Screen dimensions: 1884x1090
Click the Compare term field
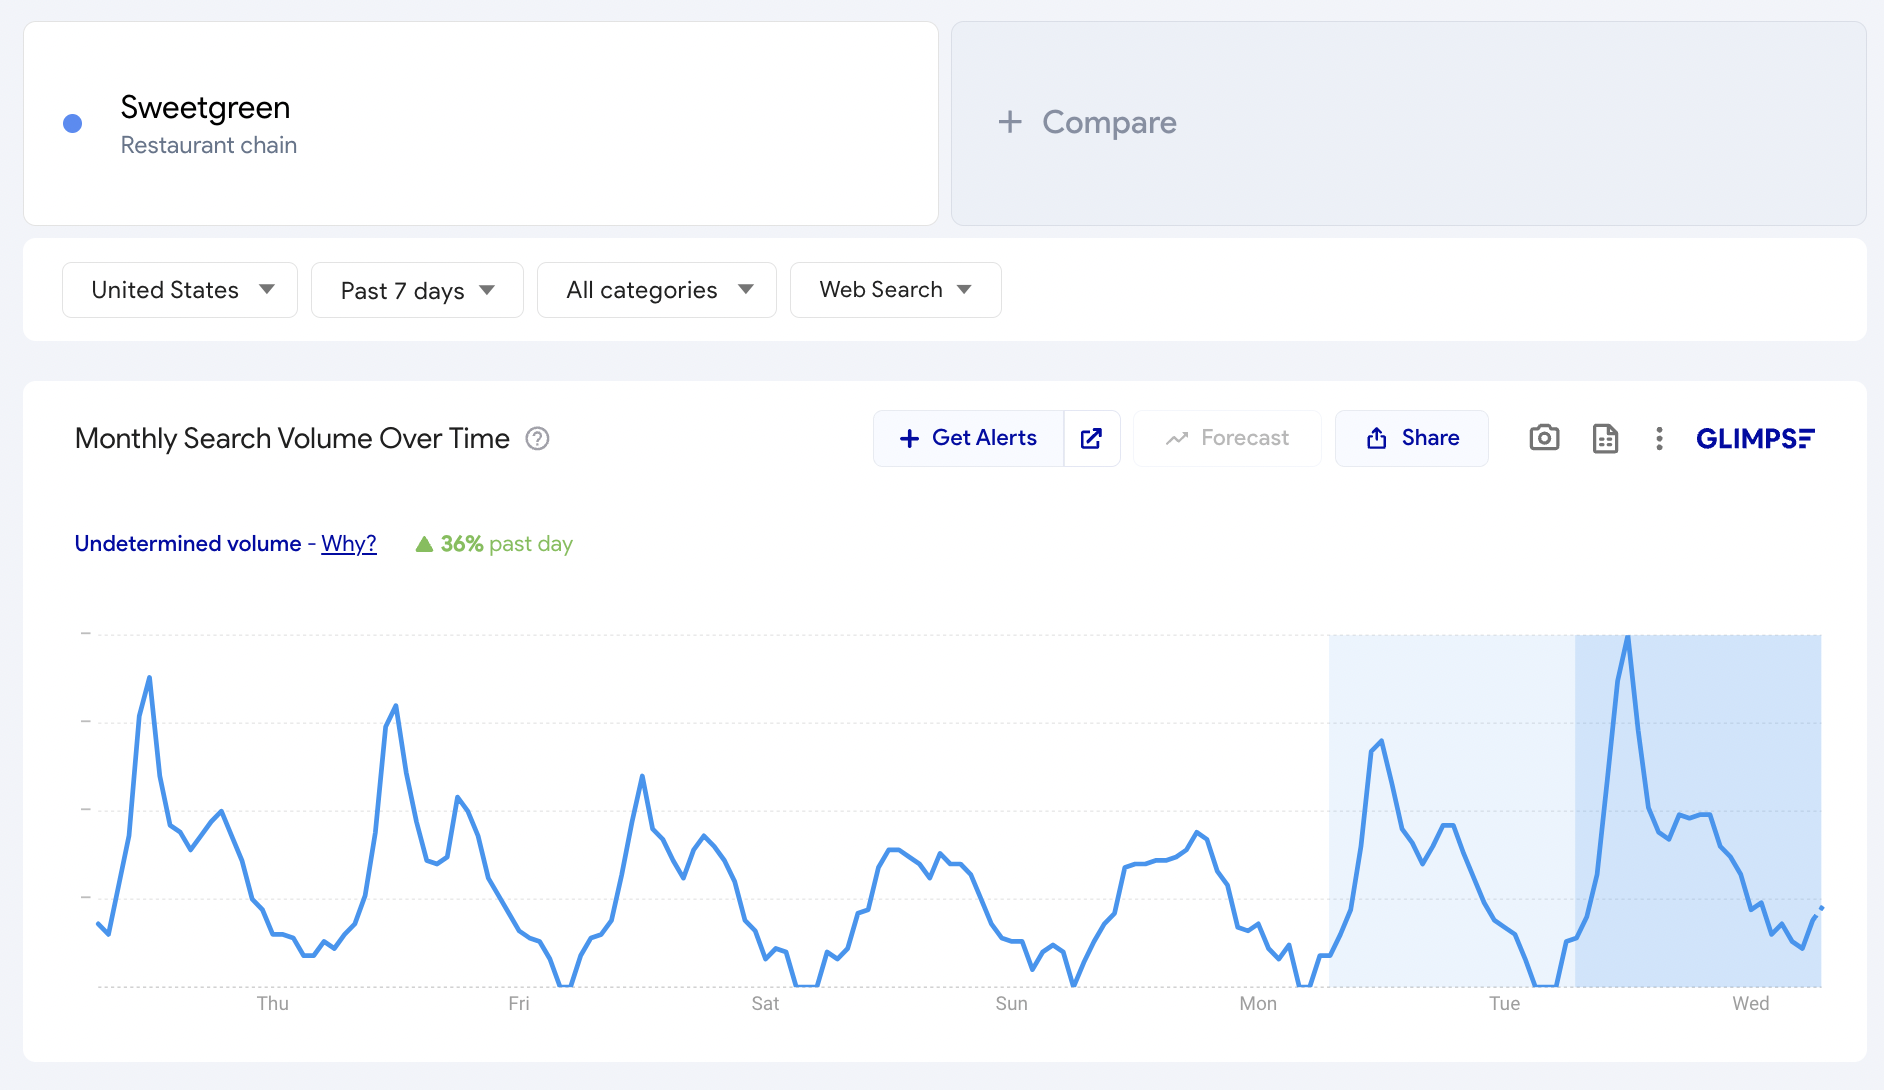(x=1409, y=123)
